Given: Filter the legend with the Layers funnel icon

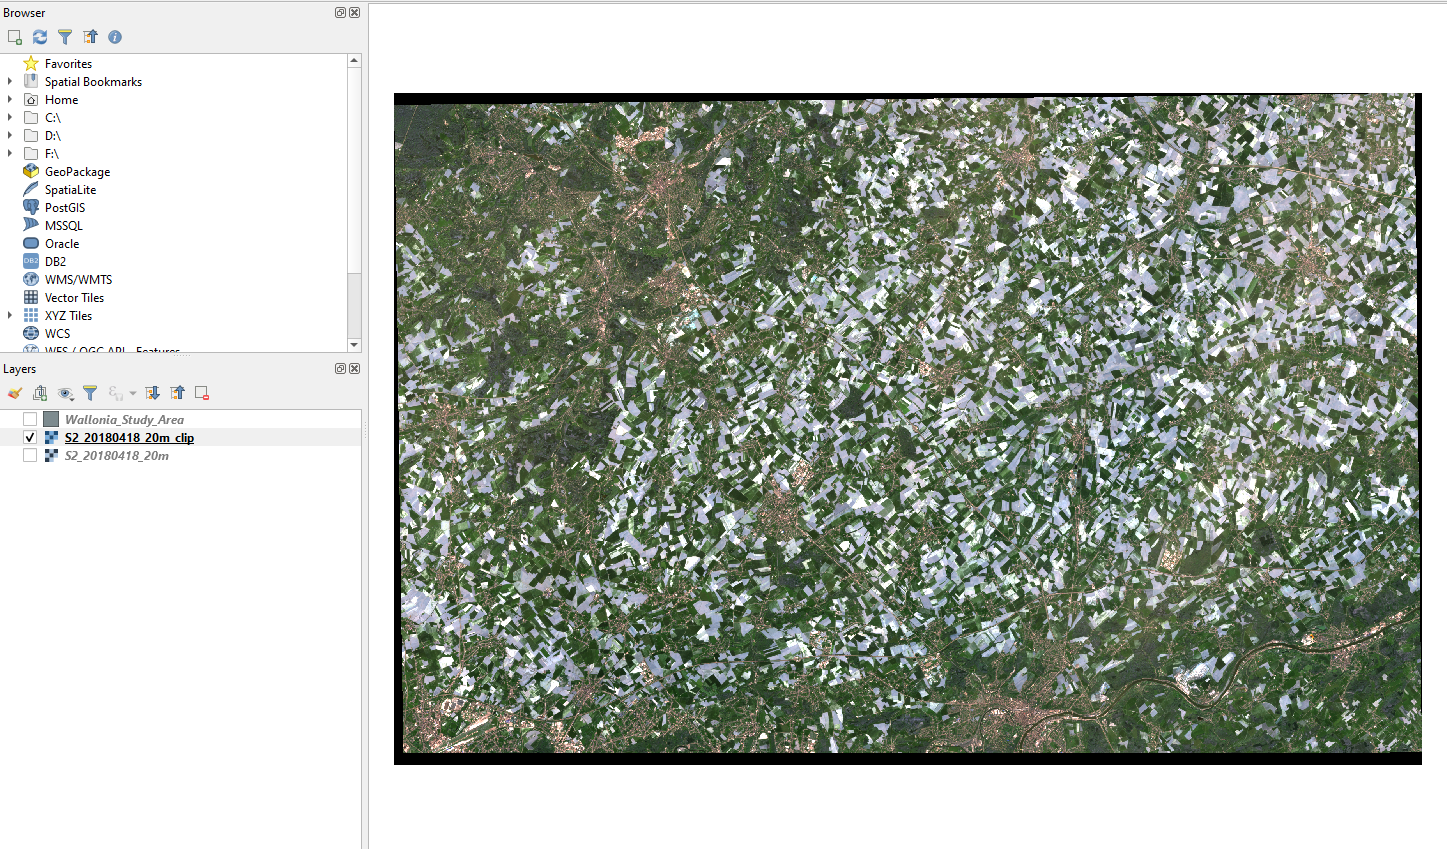Looking at the screenshot, I should tap(90, 393).
